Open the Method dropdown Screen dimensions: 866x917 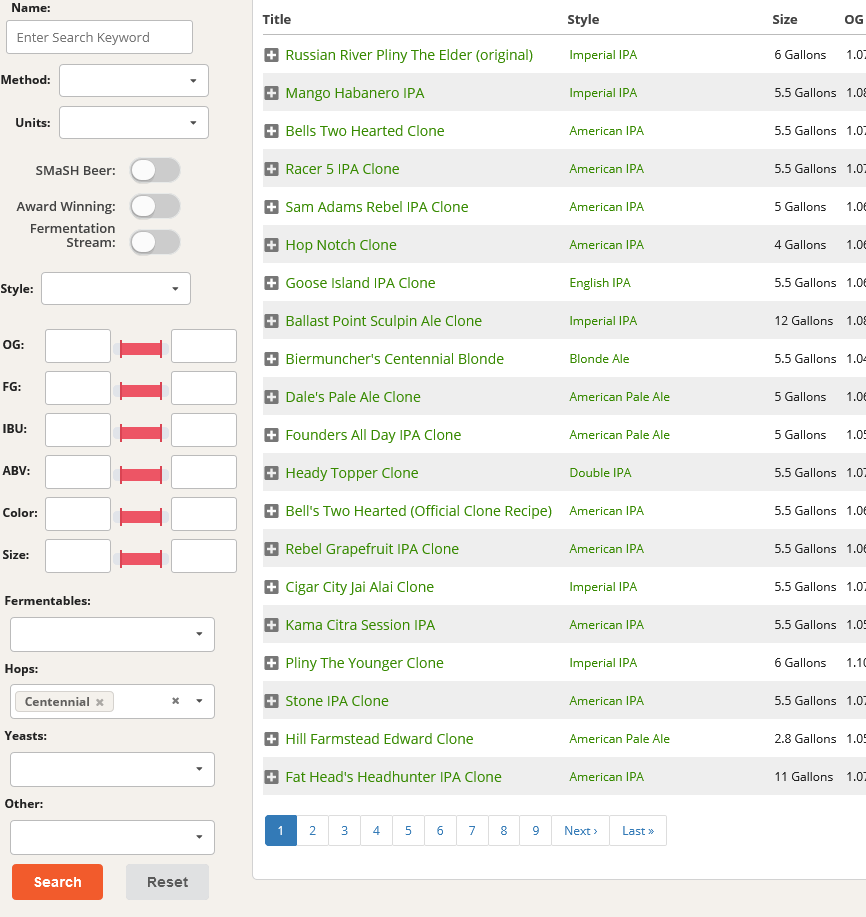[x=134, y=80]
